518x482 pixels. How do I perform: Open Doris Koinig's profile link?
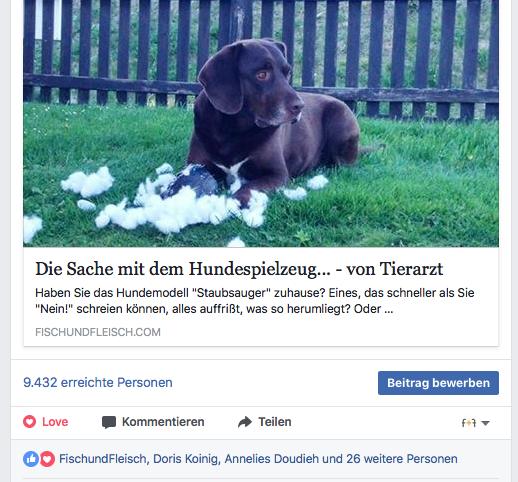click(x=185, y=459)
